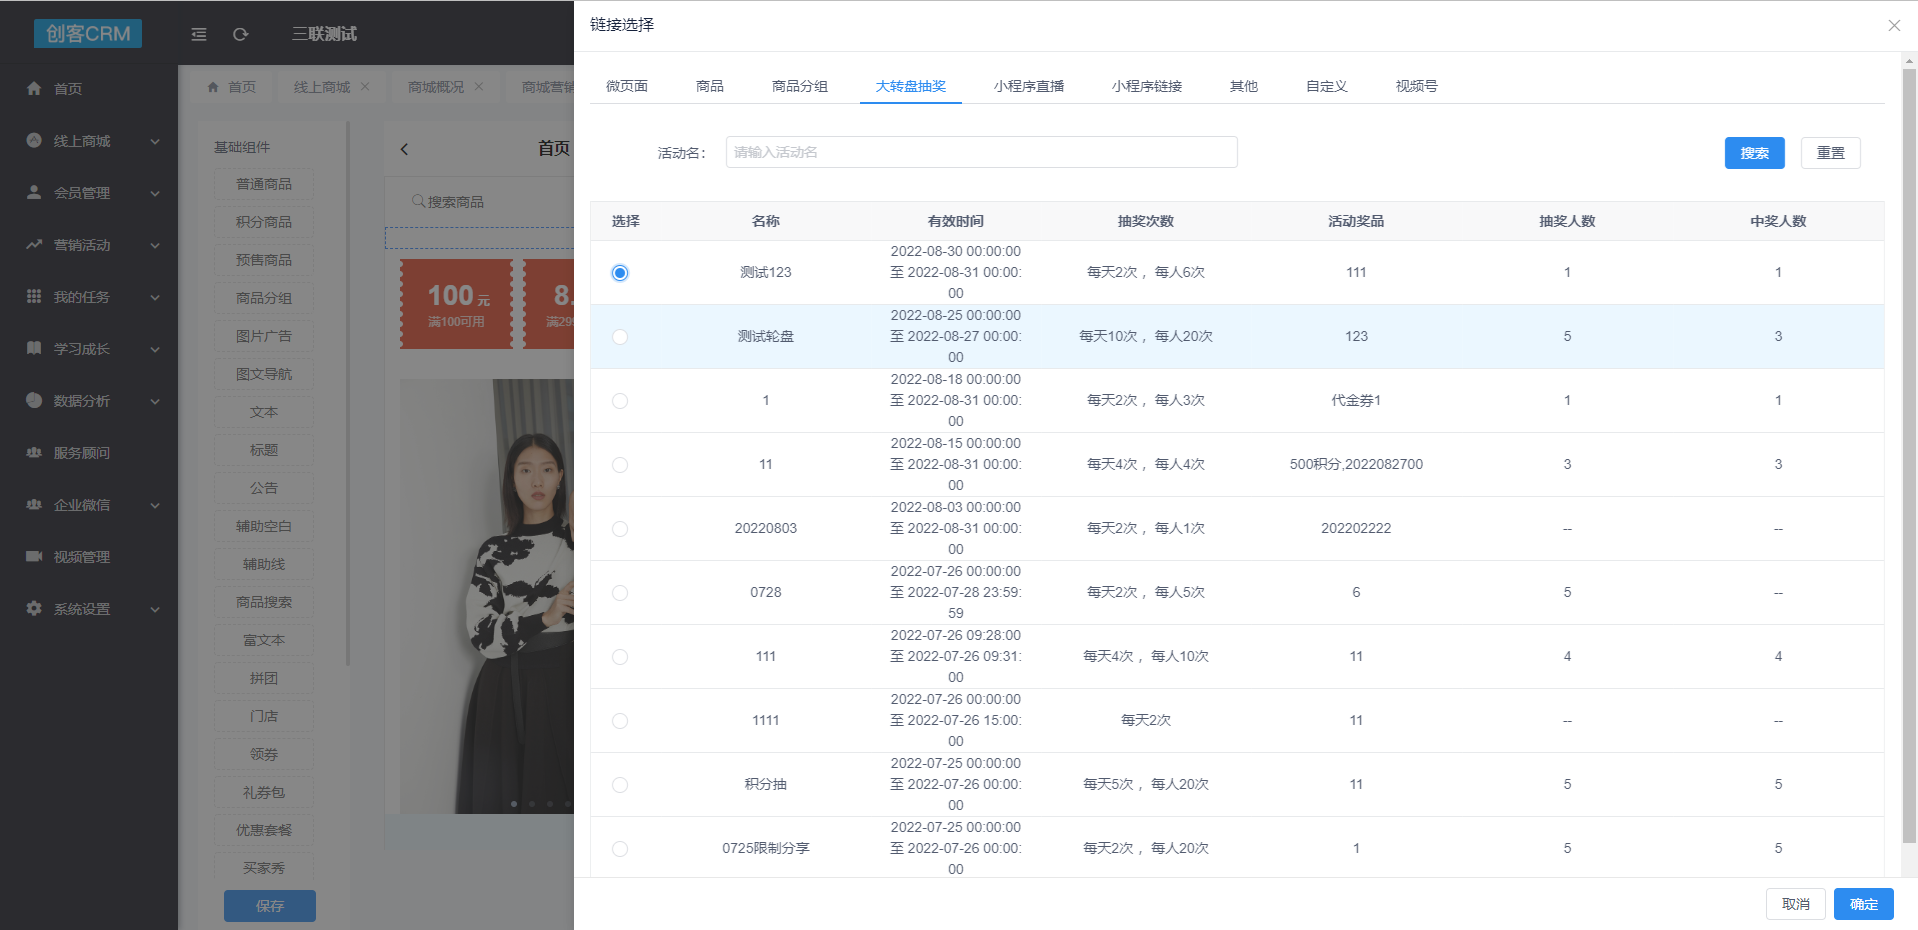Screen dimensions: 1918x930
Task: Click the 视频管理 camera icon
Action: (34, 556)
